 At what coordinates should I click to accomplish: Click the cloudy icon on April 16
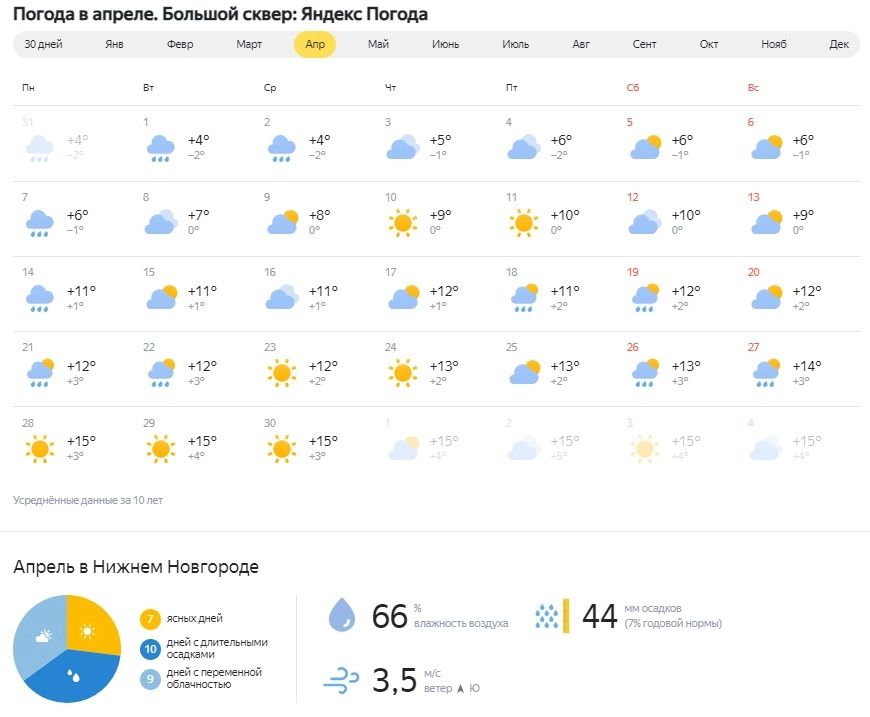coord(282,298)
